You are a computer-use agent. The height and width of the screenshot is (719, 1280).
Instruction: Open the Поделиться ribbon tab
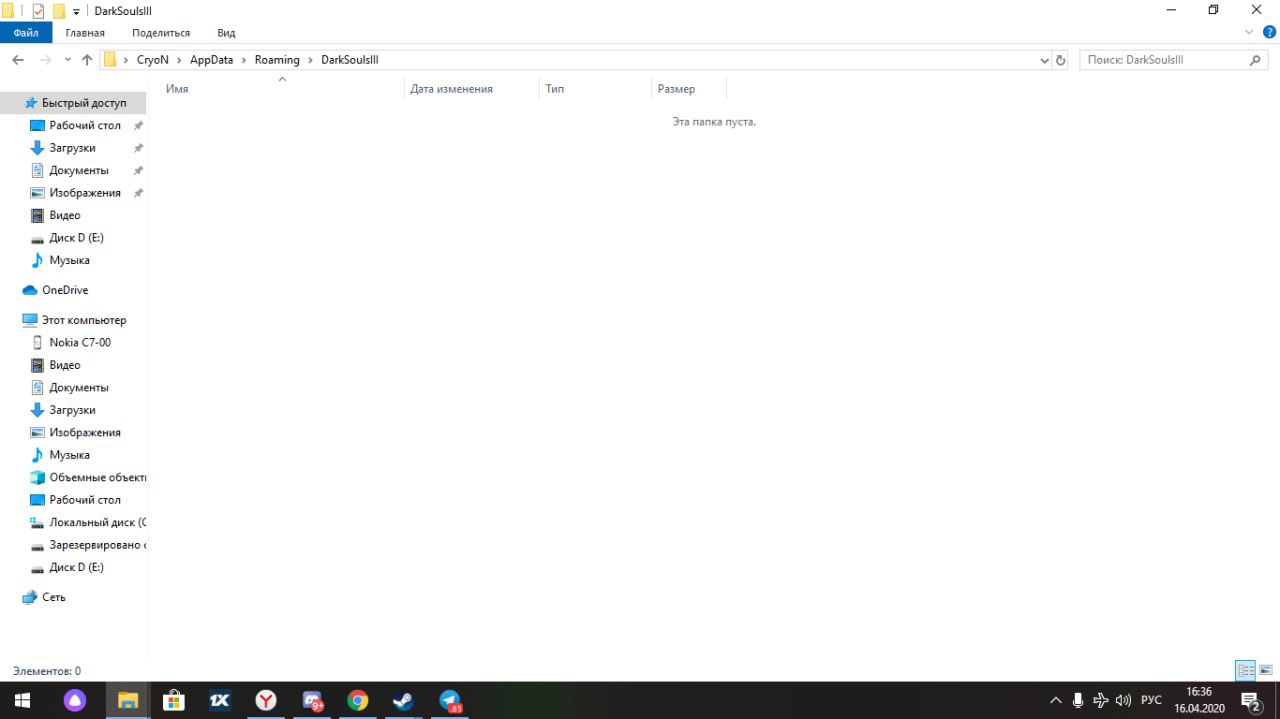pyautogui.click(x=161, y=33)
